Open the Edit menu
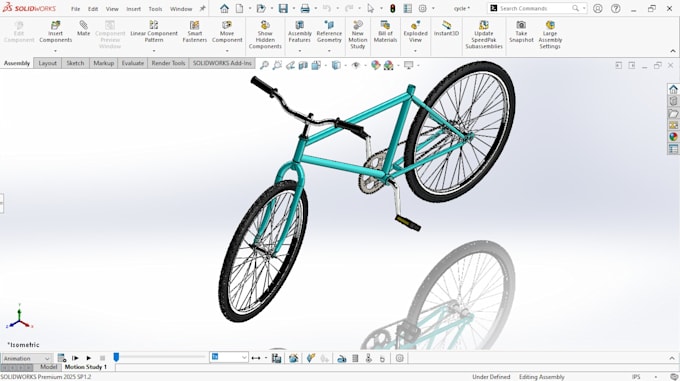 [93, 9]
